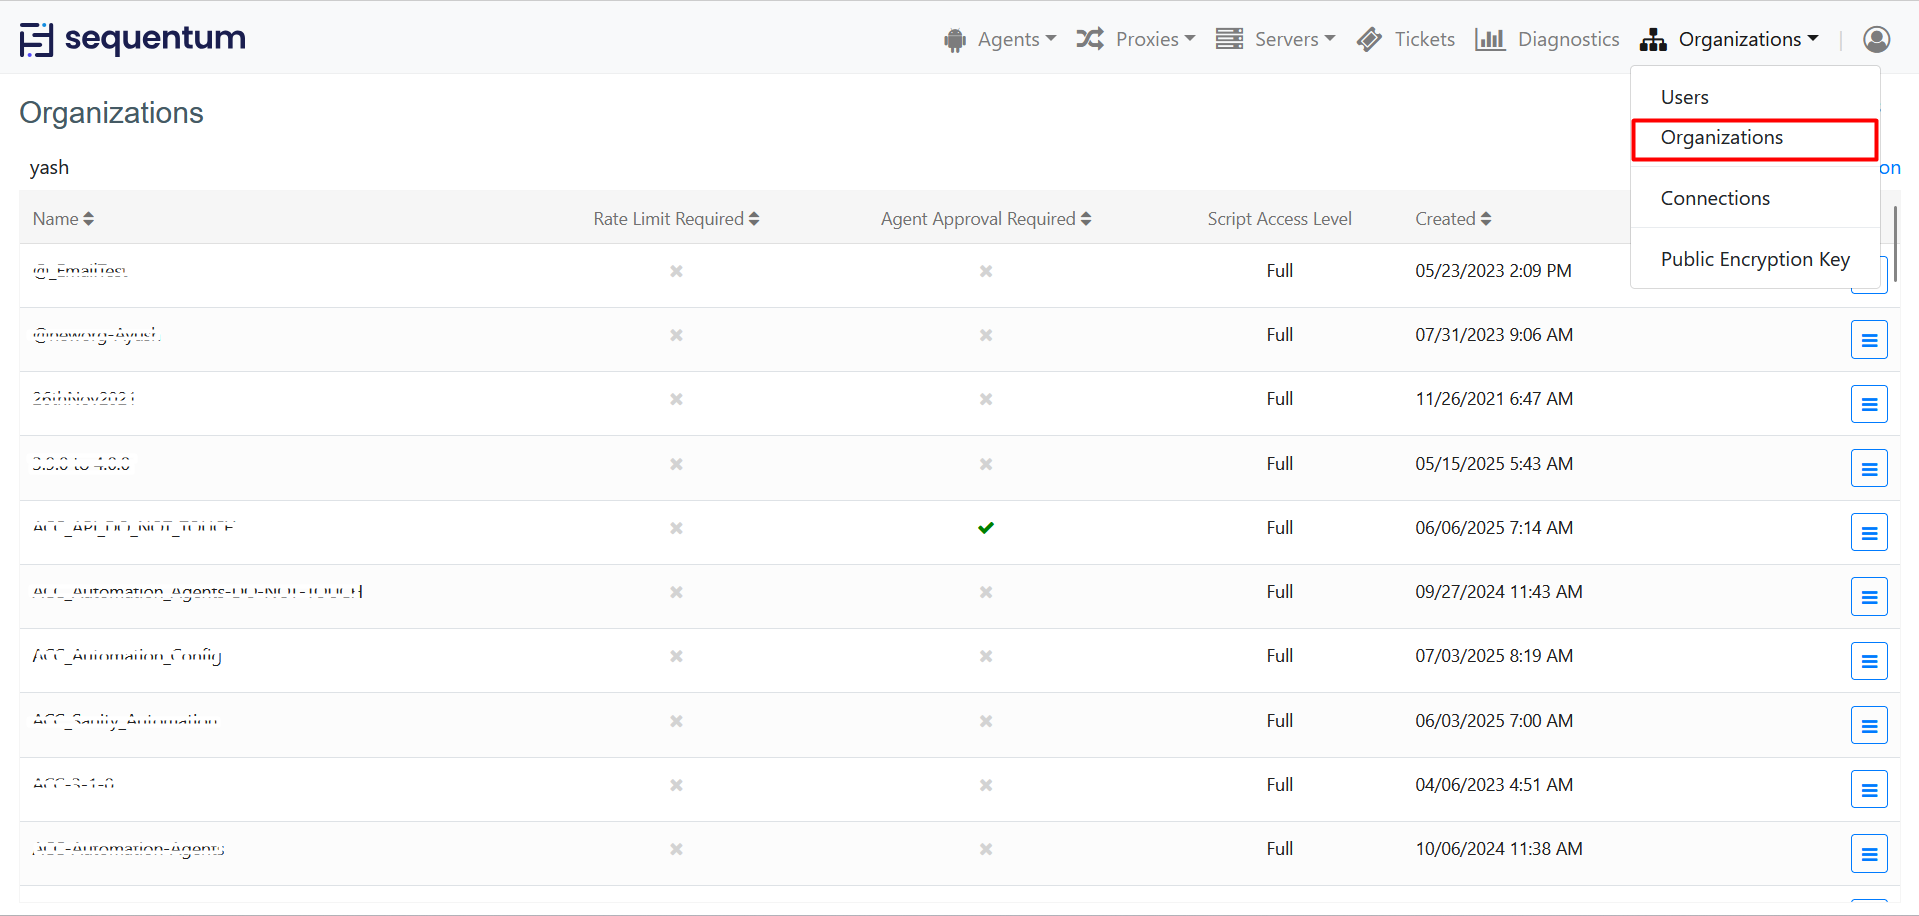Sort table by Name column
1919x916 pixels.
tap(63, 219)
